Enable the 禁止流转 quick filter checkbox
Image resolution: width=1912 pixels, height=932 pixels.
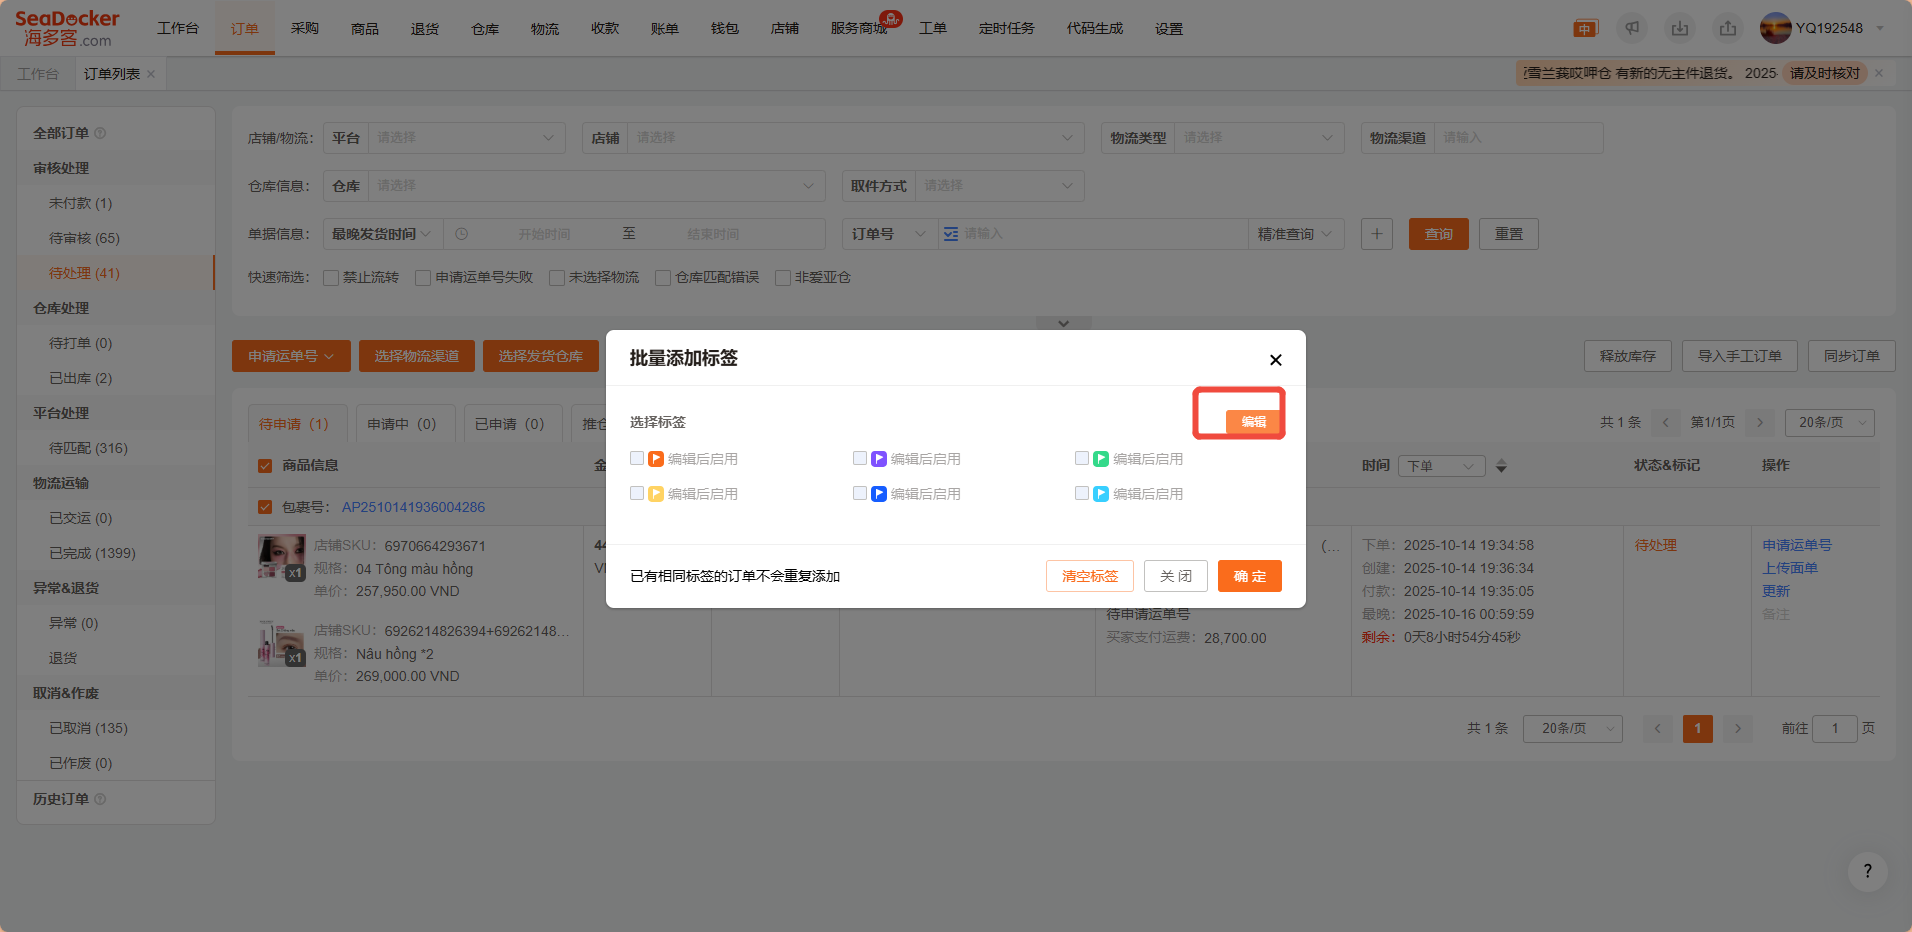331,278
